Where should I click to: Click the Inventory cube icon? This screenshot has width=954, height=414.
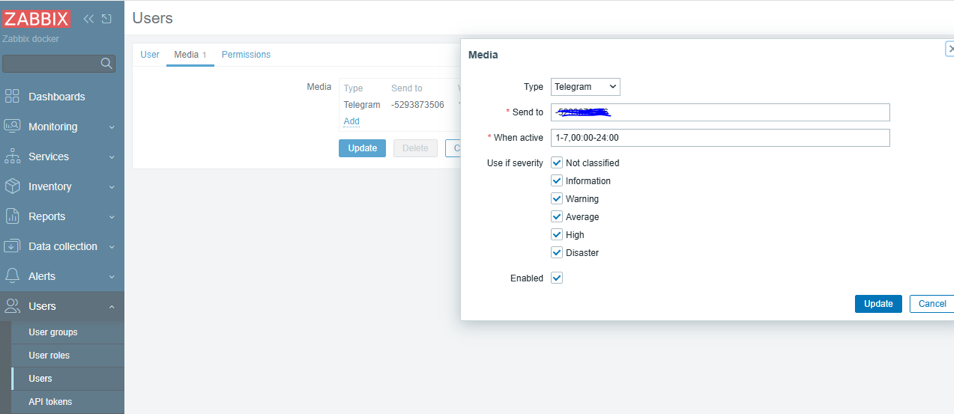(12, 187)
